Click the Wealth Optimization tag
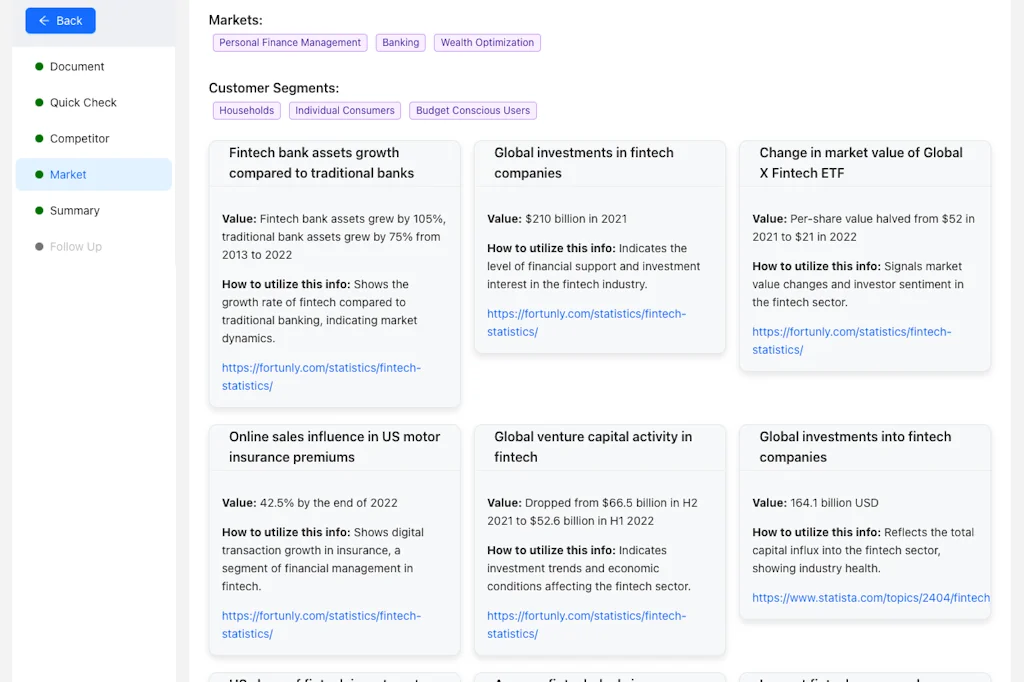 487,43
